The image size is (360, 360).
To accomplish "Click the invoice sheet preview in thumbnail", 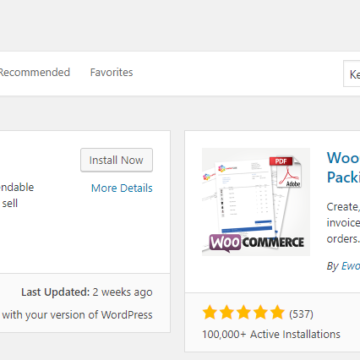I will tap(246, 197).
